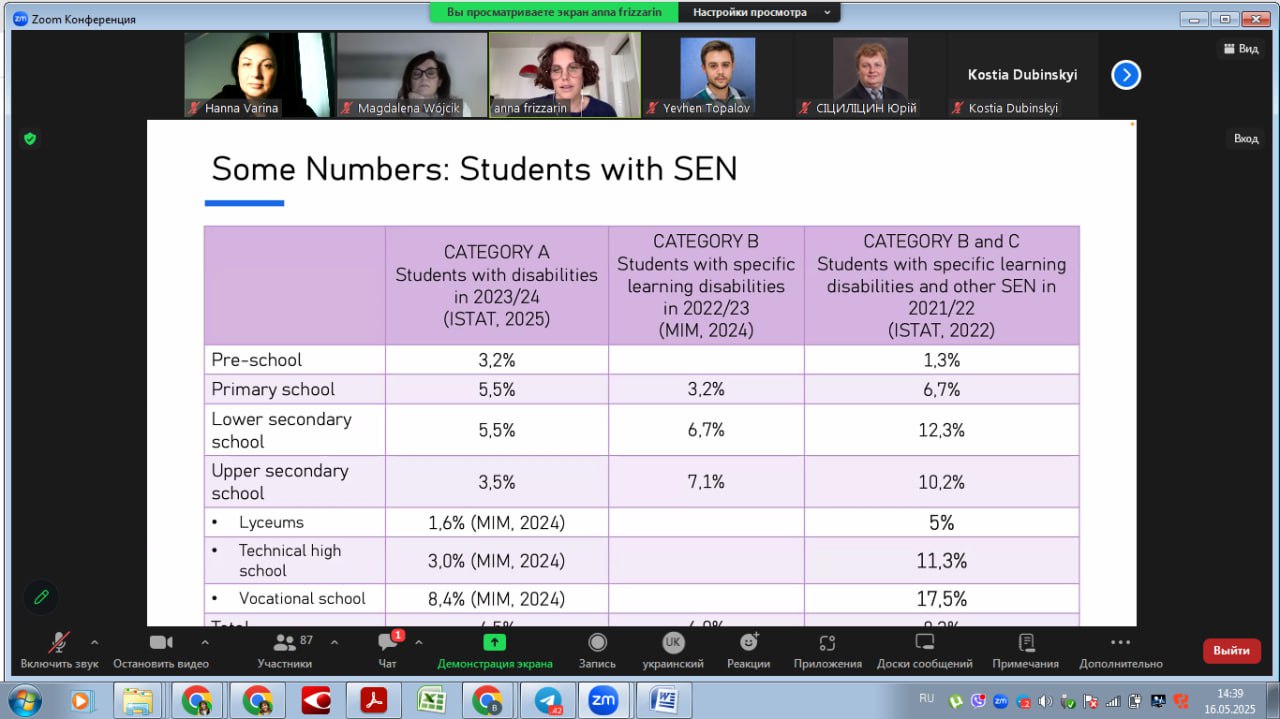The height and width of the screenshot is (719, 1280).
Task: Open the Apps panel
Action: click(x=827, y=643)
